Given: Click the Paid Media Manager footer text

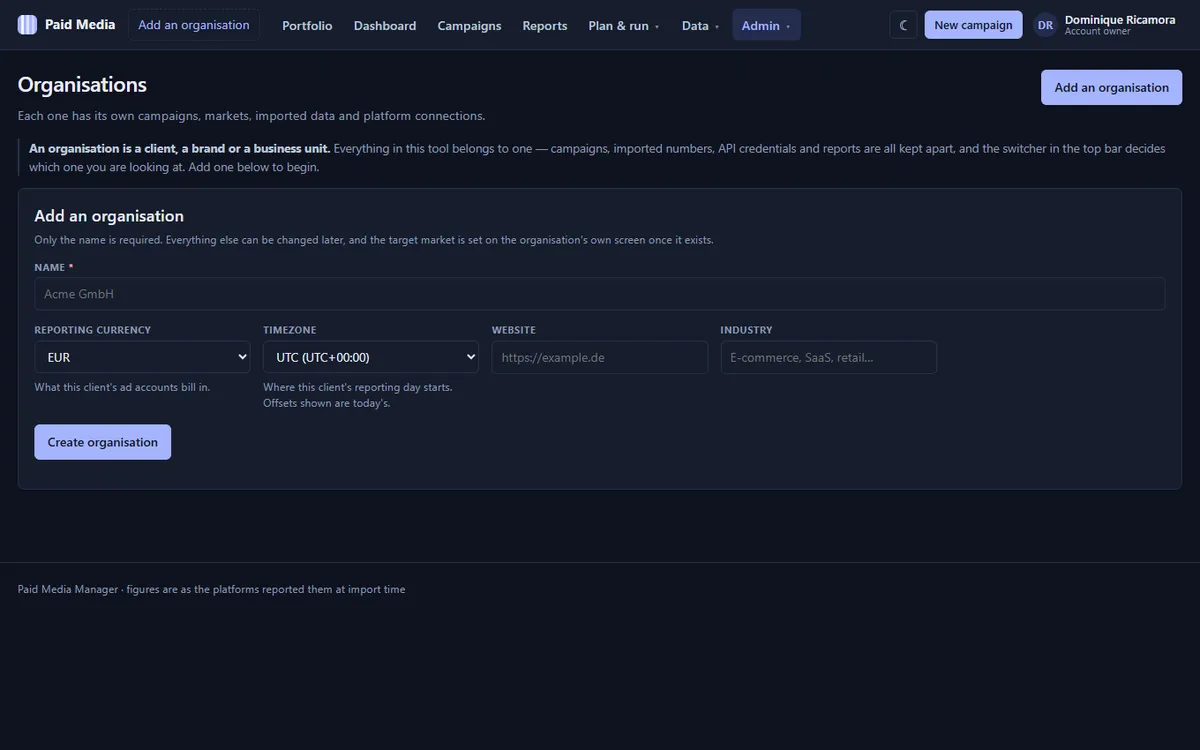Looking at the screenshot, I should 212,589.
